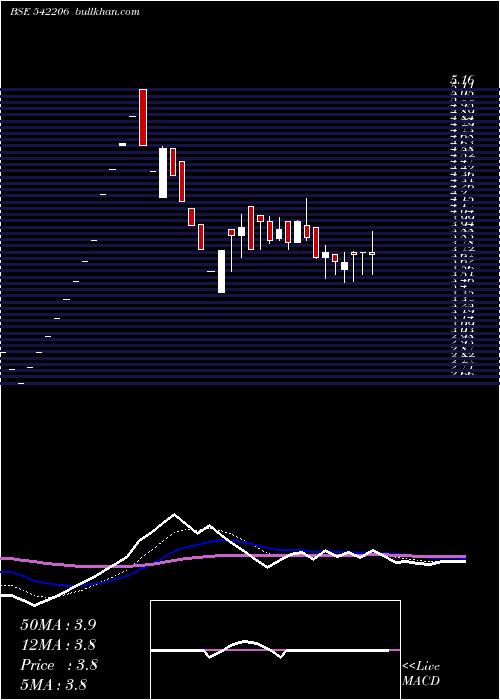
Task: Click the 12MA : 3.8 readout
Action: pos(58,645)
